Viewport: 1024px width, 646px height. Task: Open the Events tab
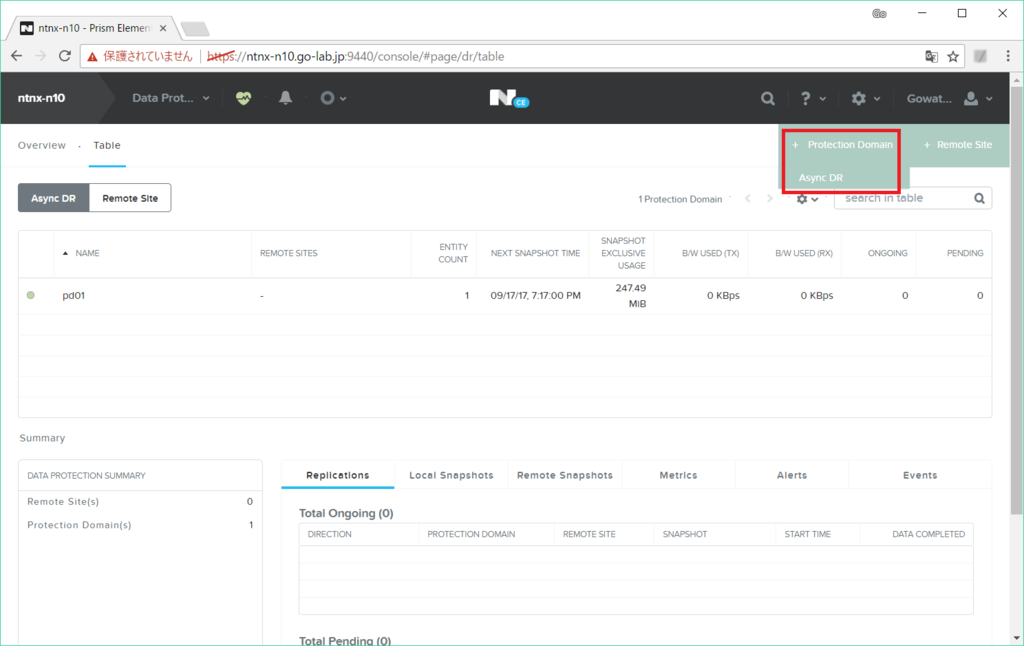920,476
